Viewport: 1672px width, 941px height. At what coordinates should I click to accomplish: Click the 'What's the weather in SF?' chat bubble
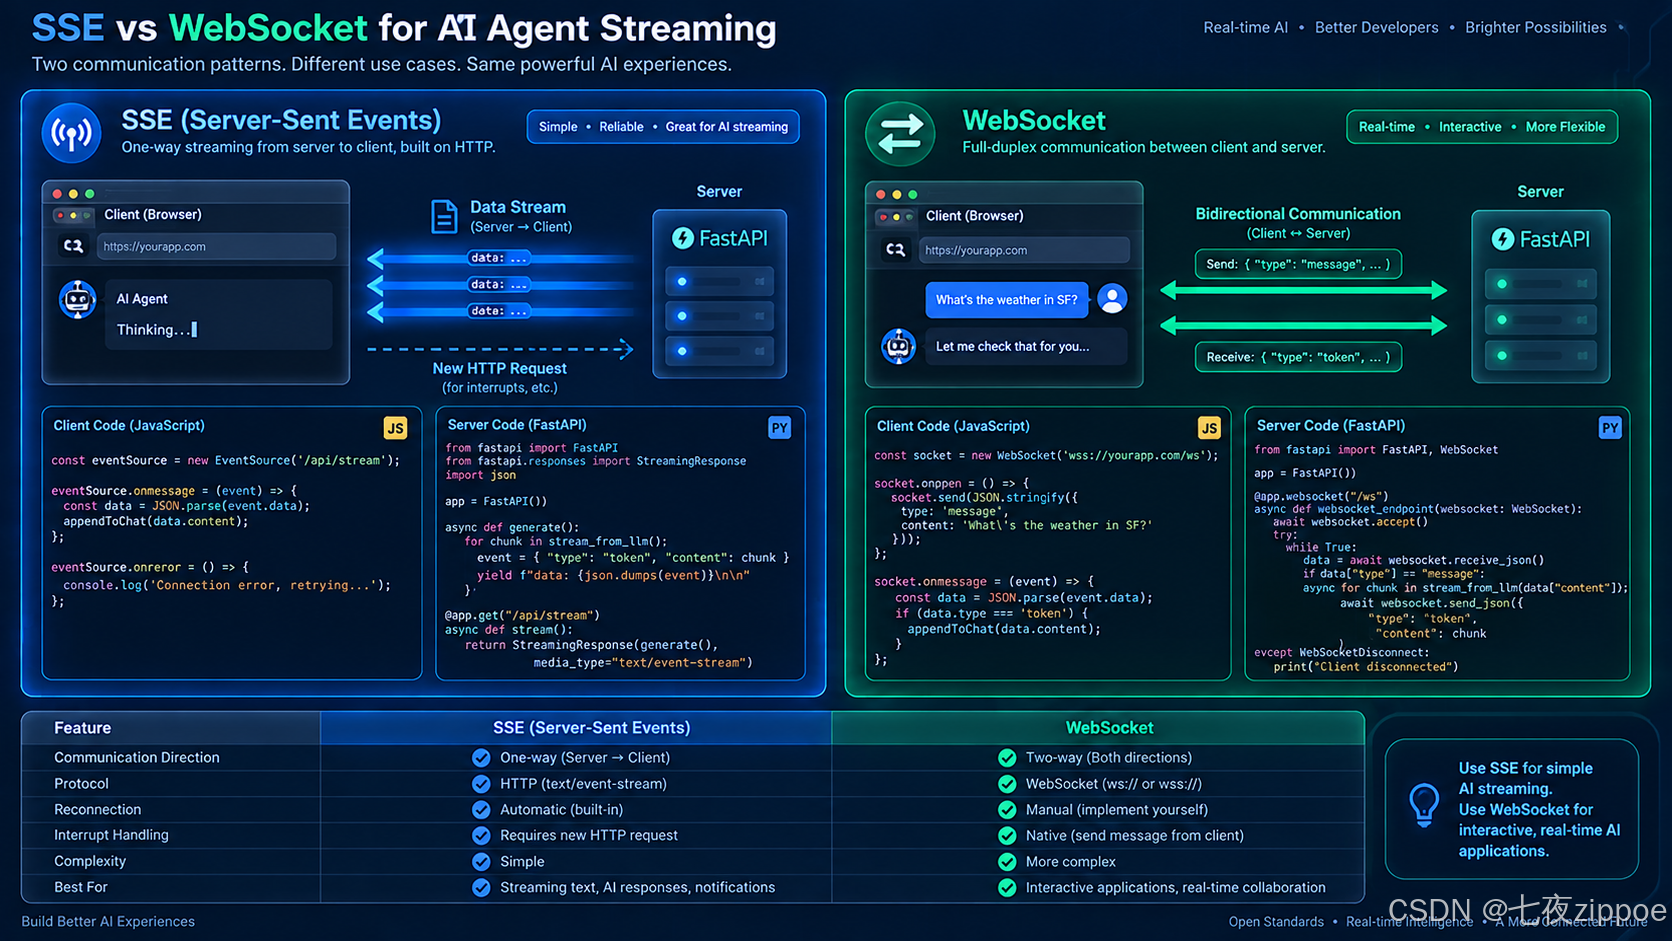(x=1007, y=300)
